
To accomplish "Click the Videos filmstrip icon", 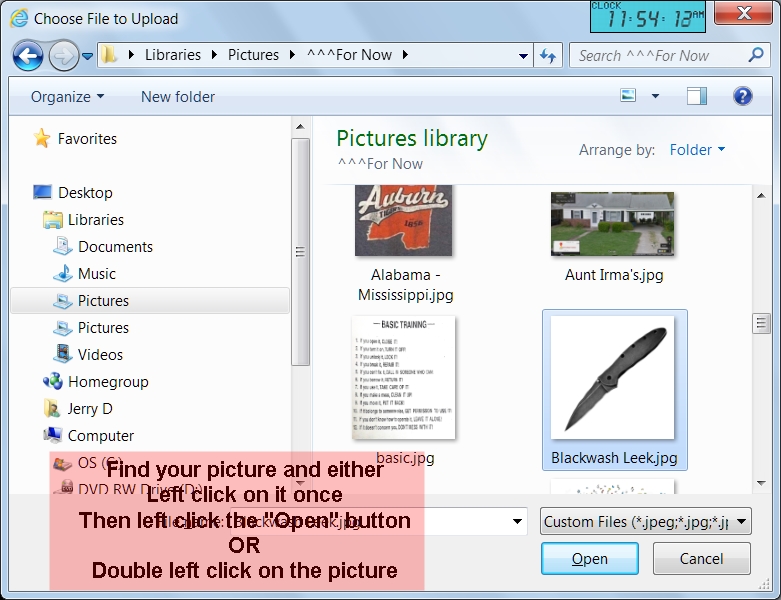I will (x=63, y=354).
